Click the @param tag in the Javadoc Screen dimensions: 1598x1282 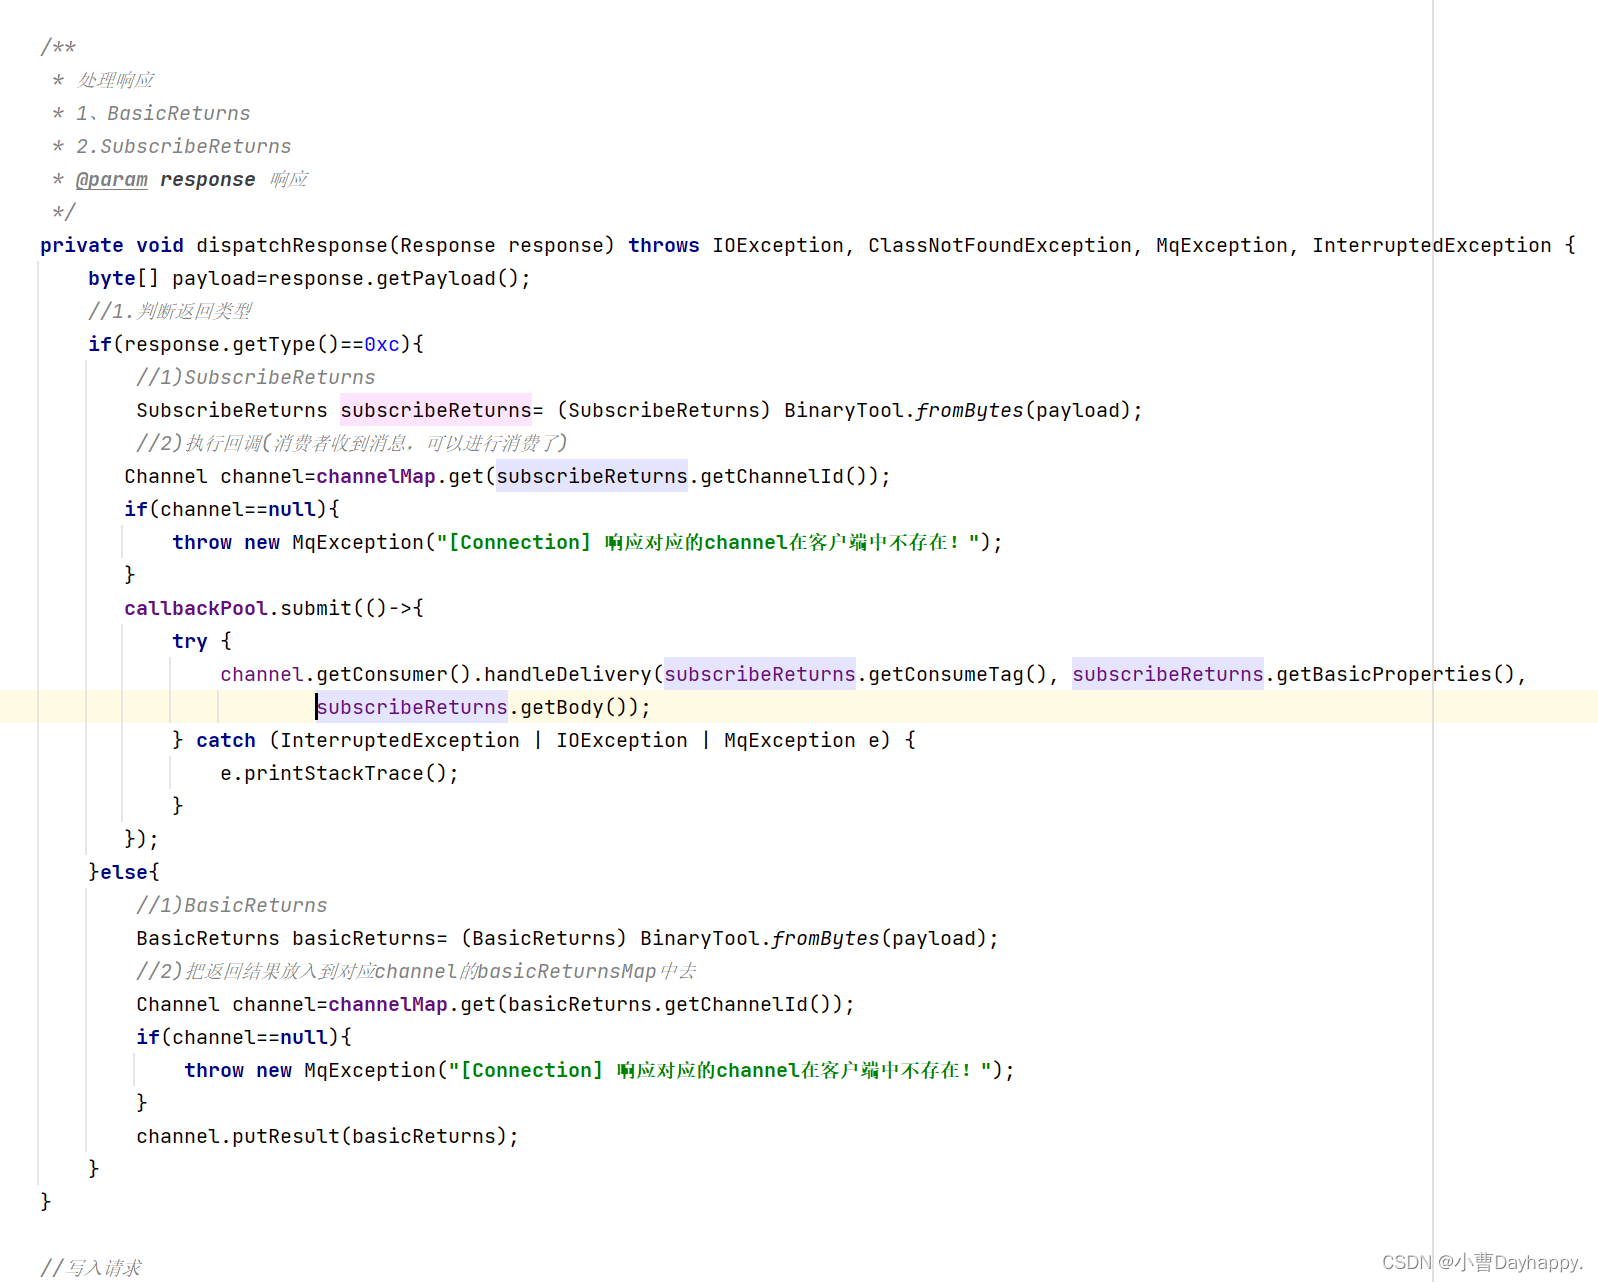[x=112, y=179]
